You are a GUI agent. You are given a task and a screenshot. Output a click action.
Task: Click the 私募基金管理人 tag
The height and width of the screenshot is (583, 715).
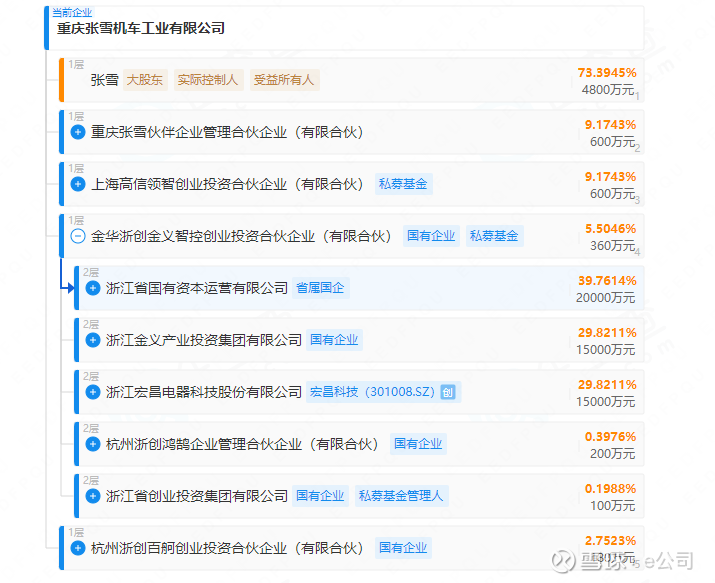(401, 496)
